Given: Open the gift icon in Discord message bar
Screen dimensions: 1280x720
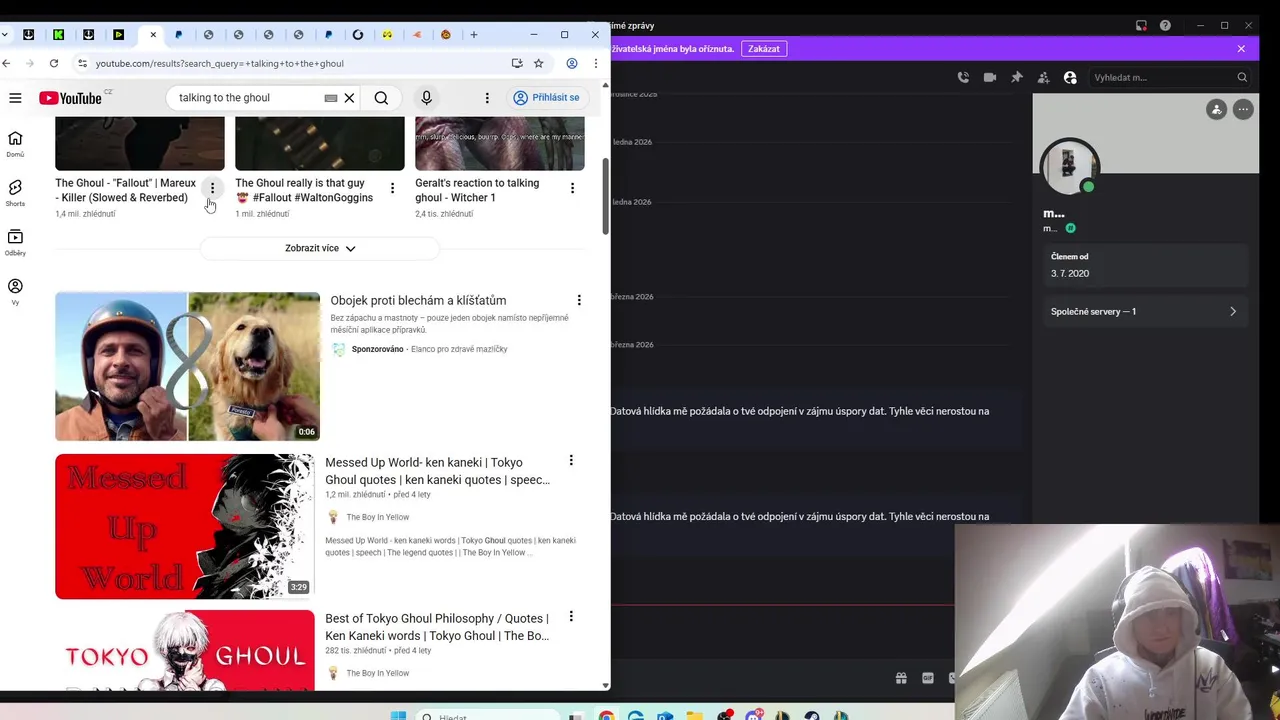Looking at the screenshot, I should tap(901, 678).
